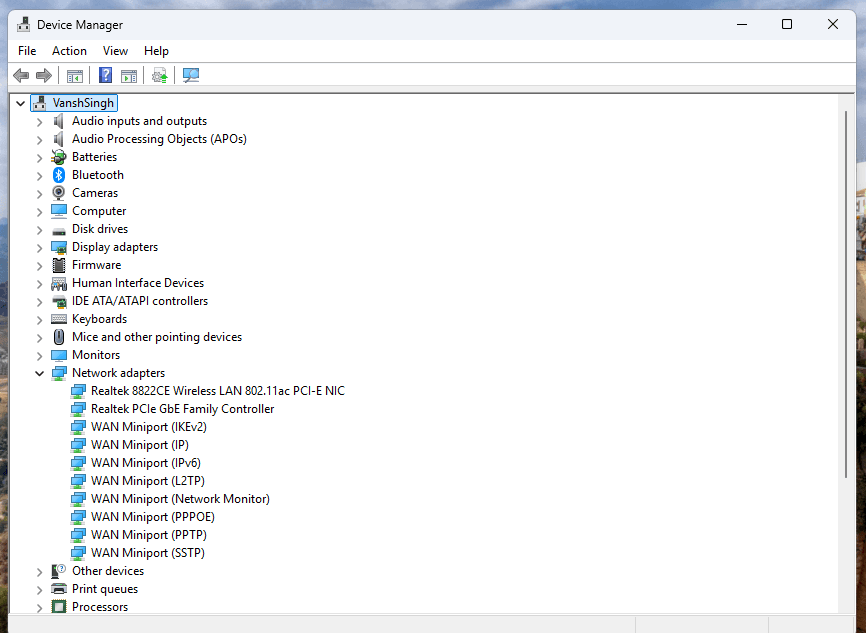Click Show/Hide Console Tree toolbar icon
Viewport: 866px width, 633px height.
(75, 75)
